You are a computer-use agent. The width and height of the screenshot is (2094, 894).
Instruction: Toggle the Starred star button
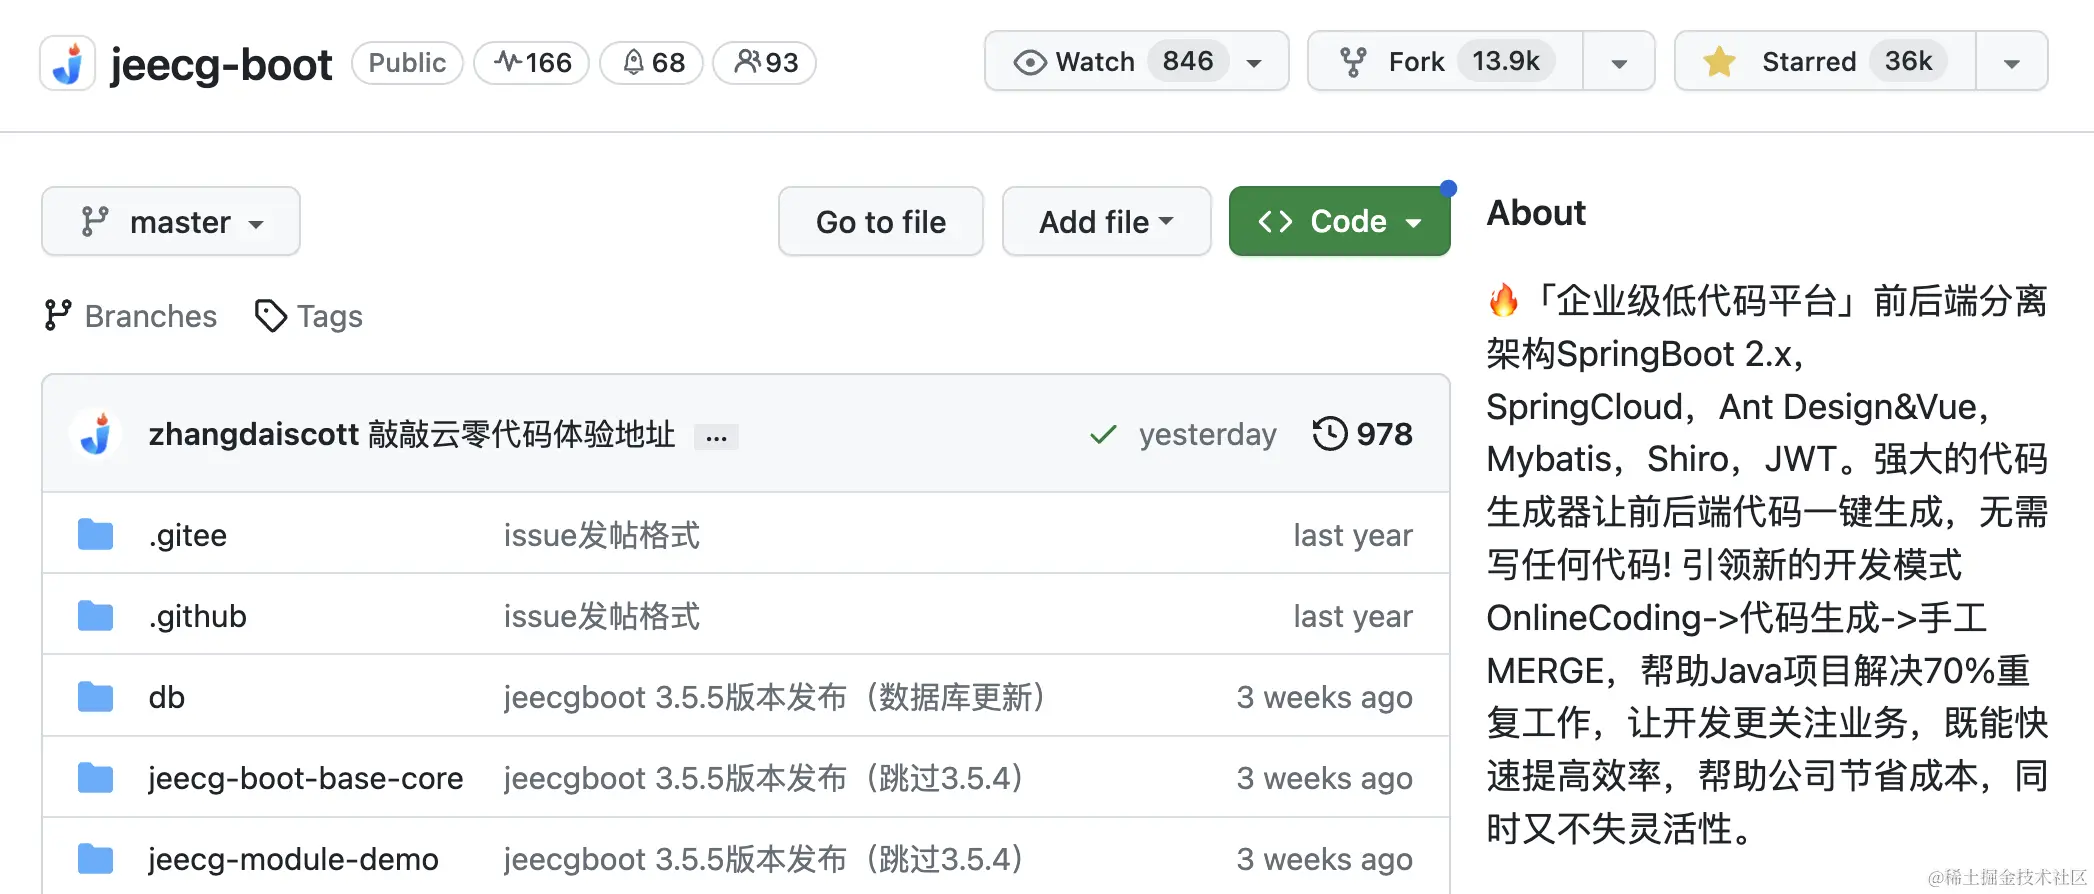tap(1825, 61)
